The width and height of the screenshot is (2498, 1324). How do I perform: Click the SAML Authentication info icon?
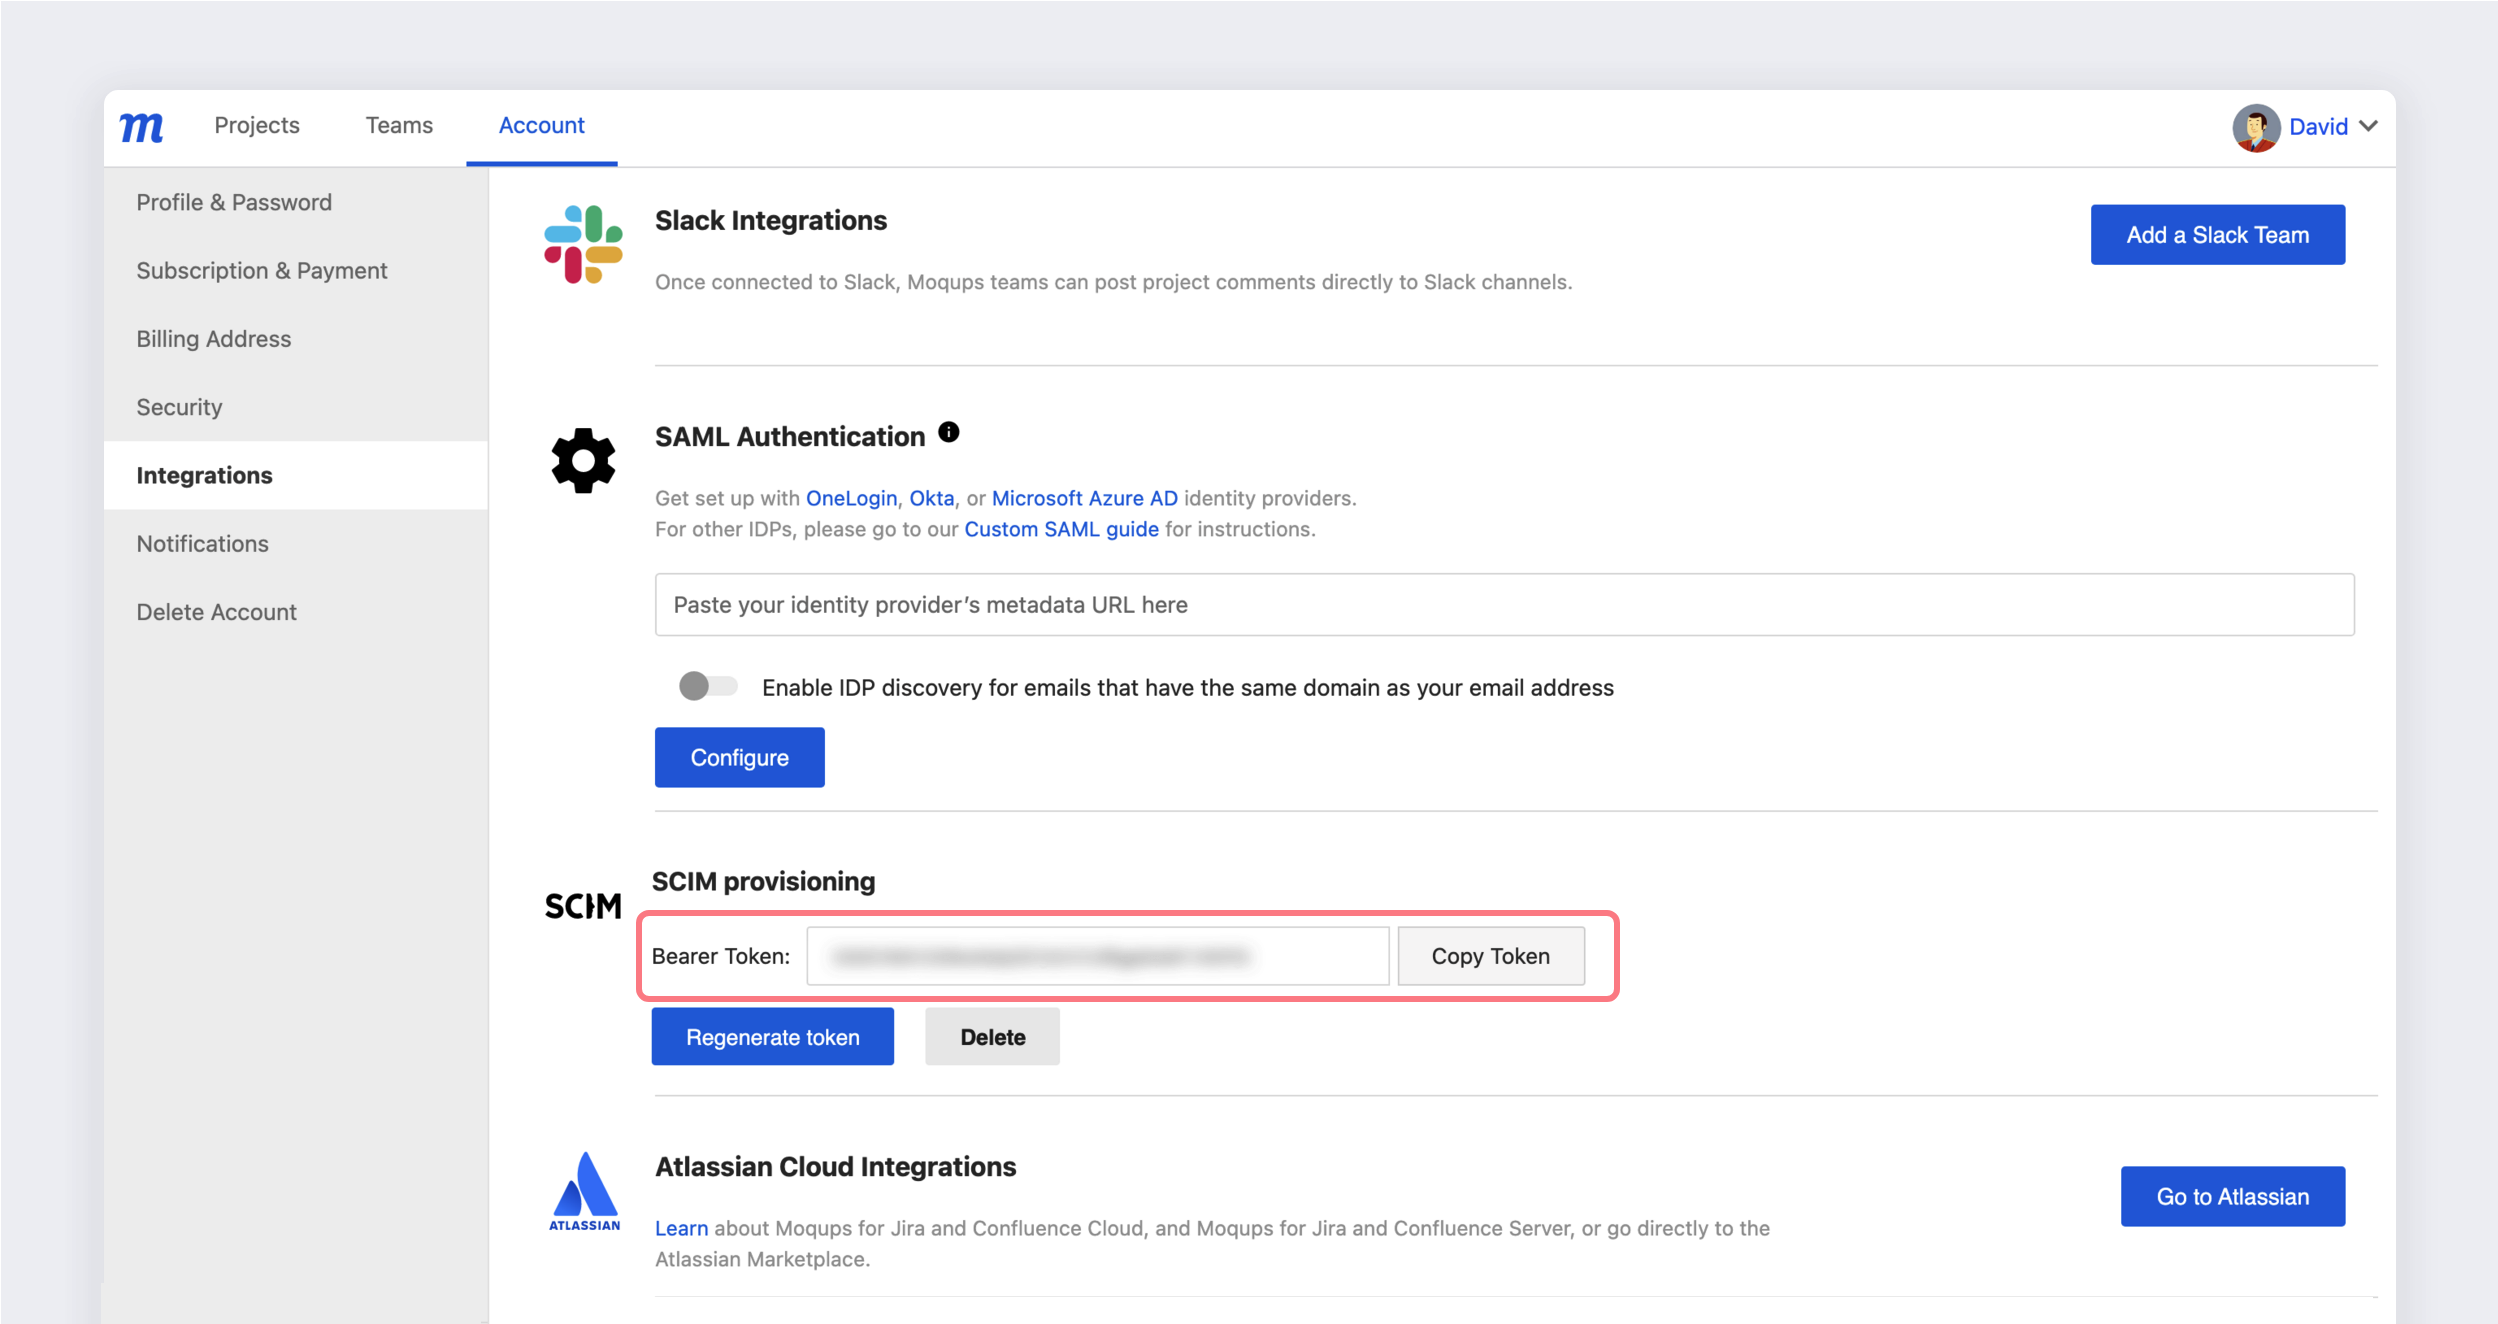[x=949, y=432]
